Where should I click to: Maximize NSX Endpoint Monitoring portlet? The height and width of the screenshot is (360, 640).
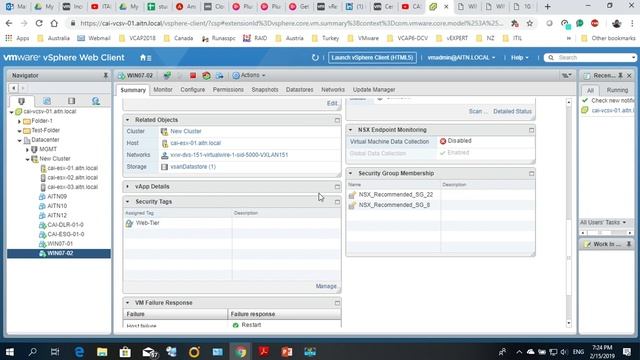coord(531,130)
